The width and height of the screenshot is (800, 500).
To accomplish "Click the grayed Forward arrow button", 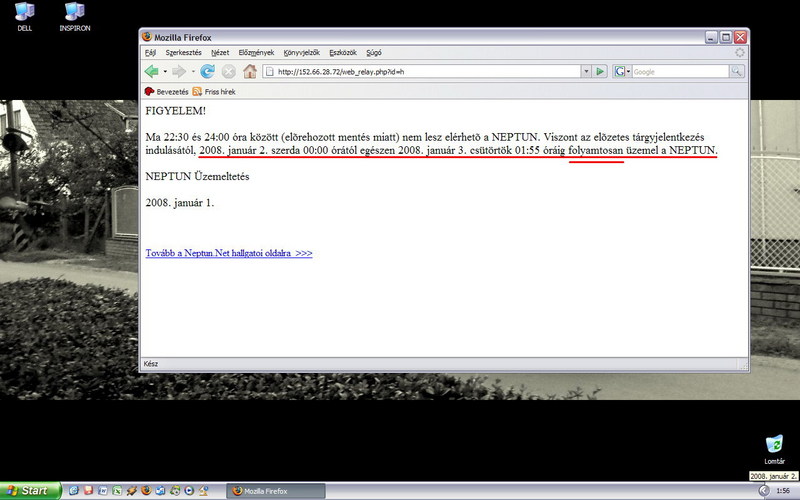I will 179,71.
